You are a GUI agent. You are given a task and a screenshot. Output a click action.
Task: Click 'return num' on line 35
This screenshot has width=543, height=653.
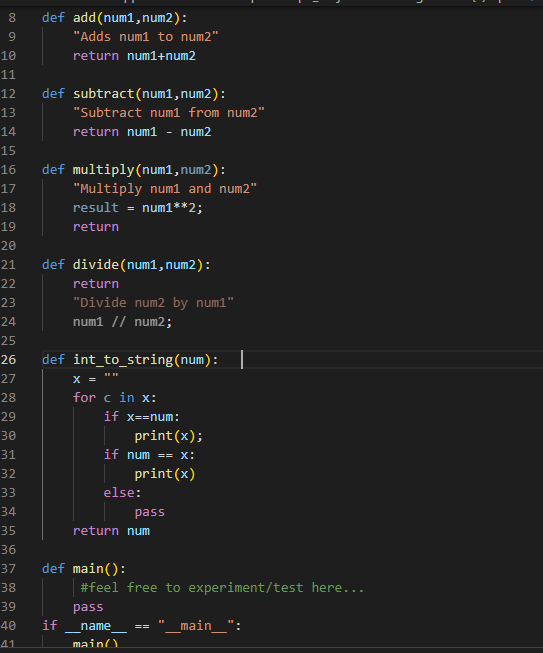pyautogui.click(x=111, y=531)
